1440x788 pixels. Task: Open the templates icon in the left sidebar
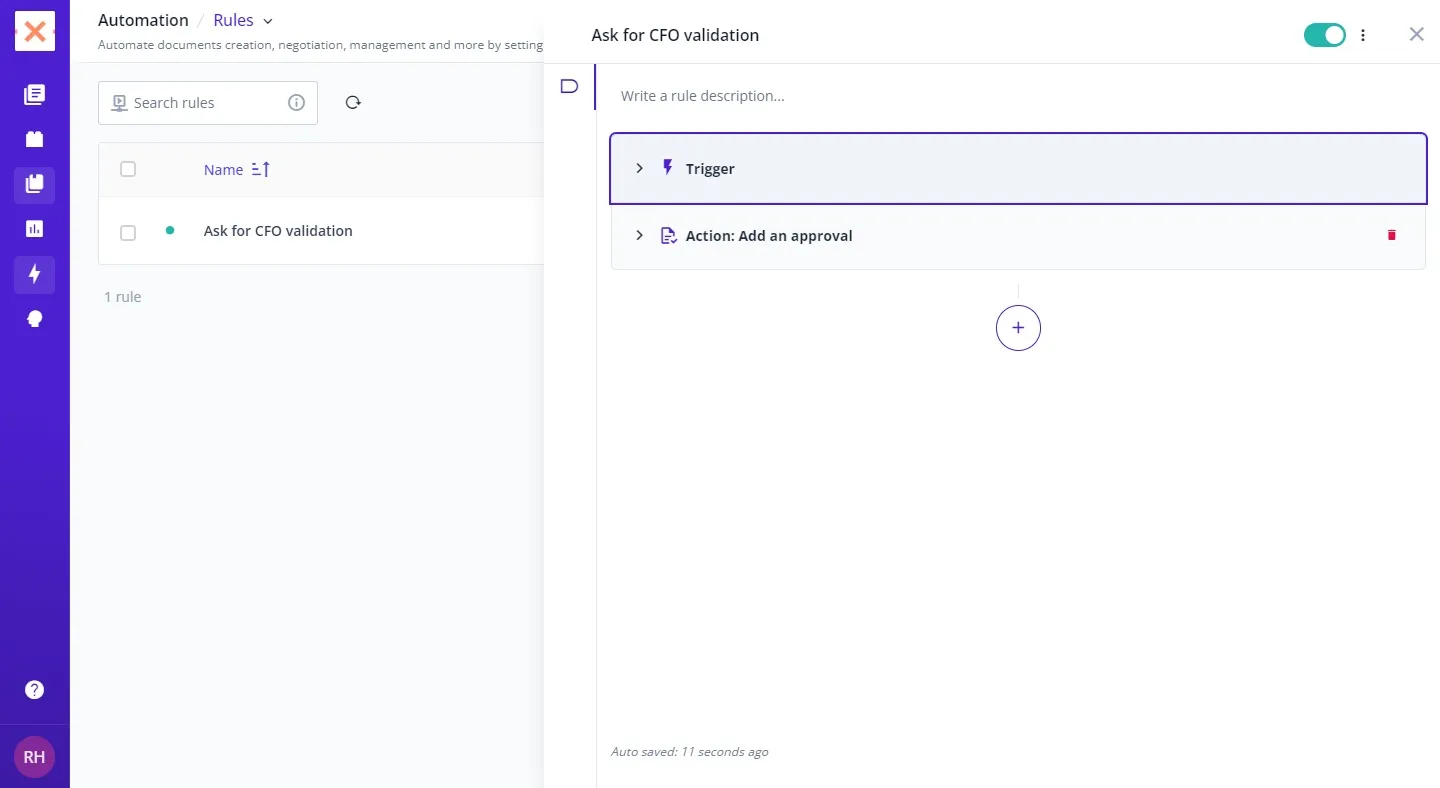[x=34, y=185]
